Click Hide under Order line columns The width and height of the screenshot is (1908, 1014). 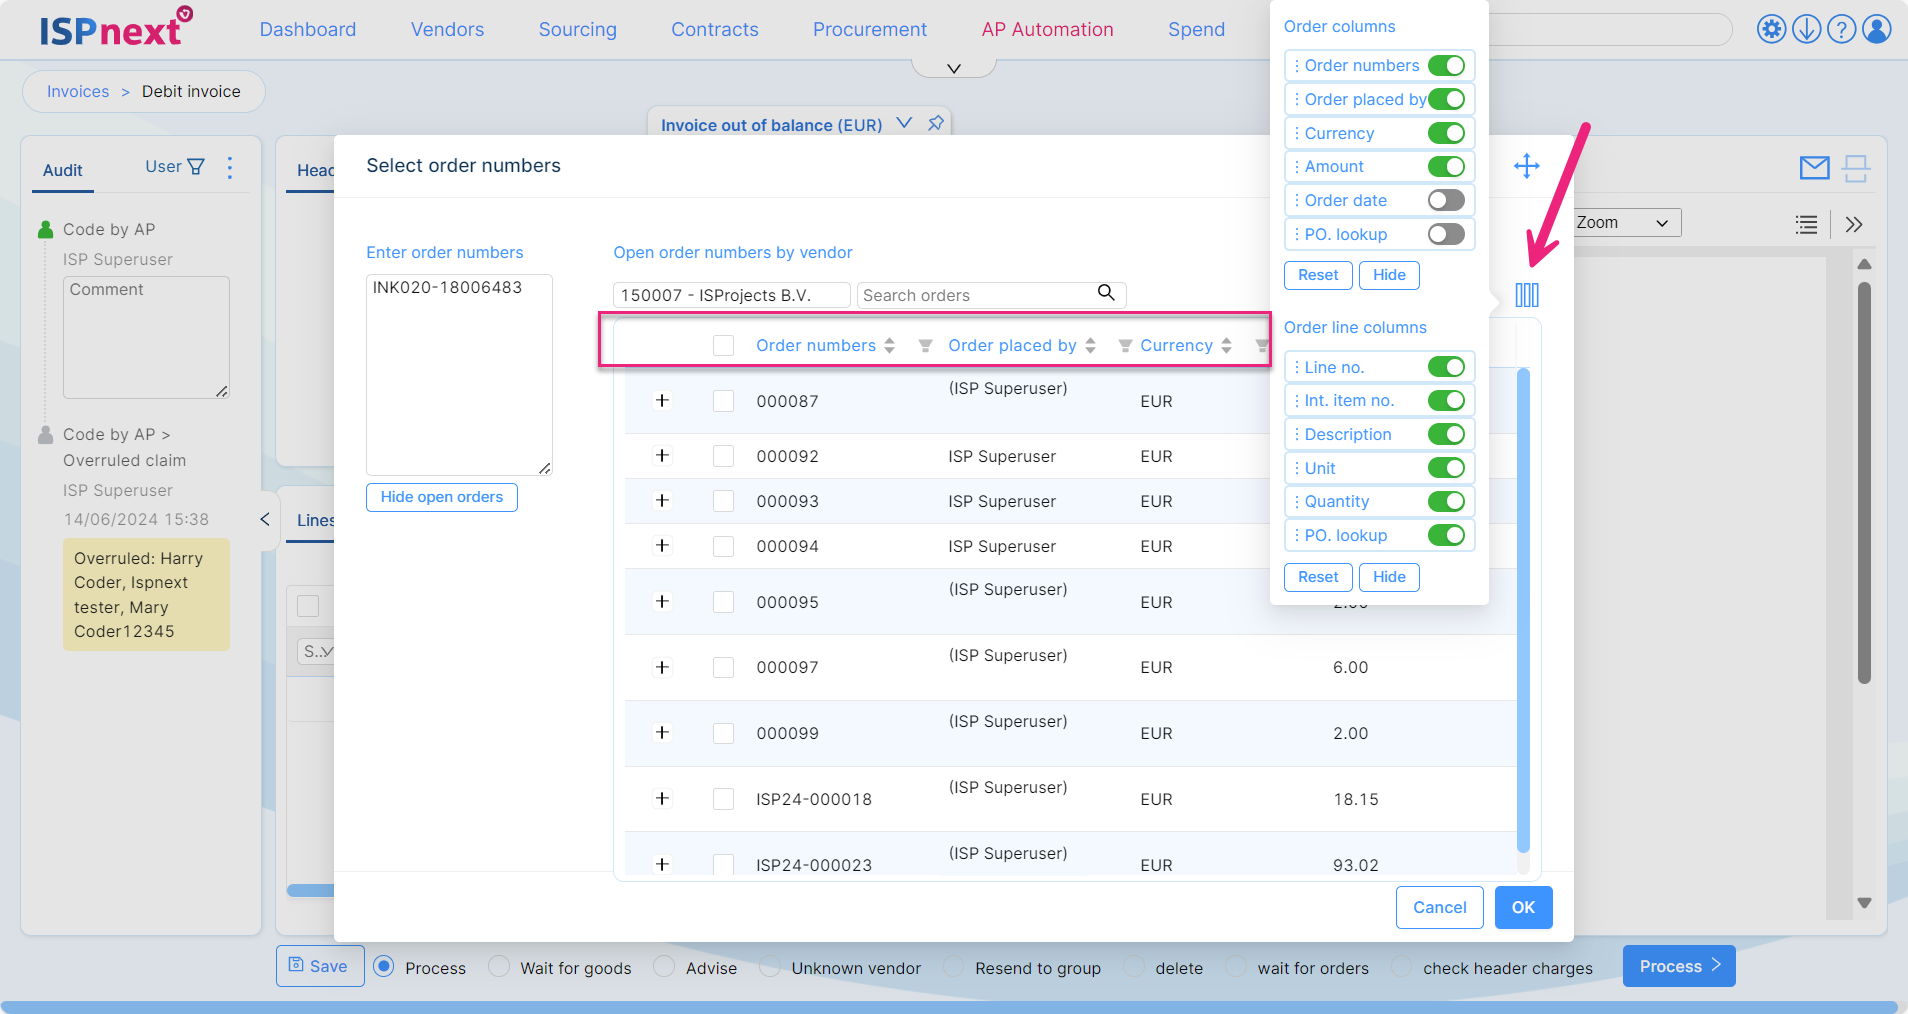pos(1389,577)
